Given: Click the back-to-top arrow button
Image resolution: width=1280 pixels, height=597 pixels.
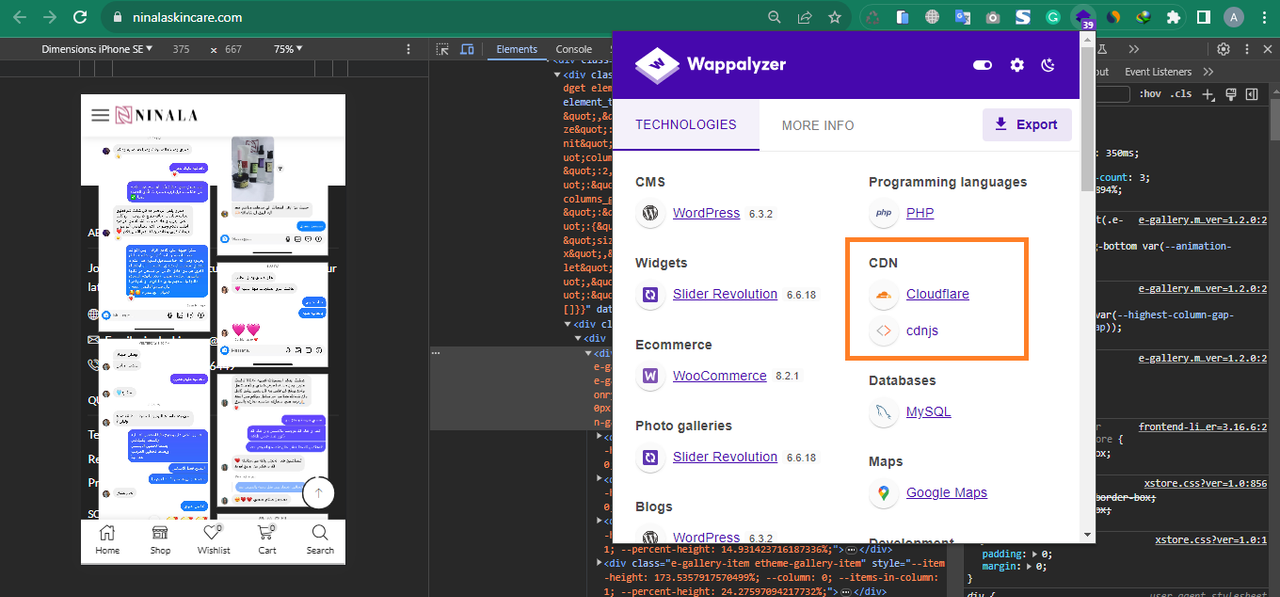Looking at the screenshot, I should [x=318, y=492].
